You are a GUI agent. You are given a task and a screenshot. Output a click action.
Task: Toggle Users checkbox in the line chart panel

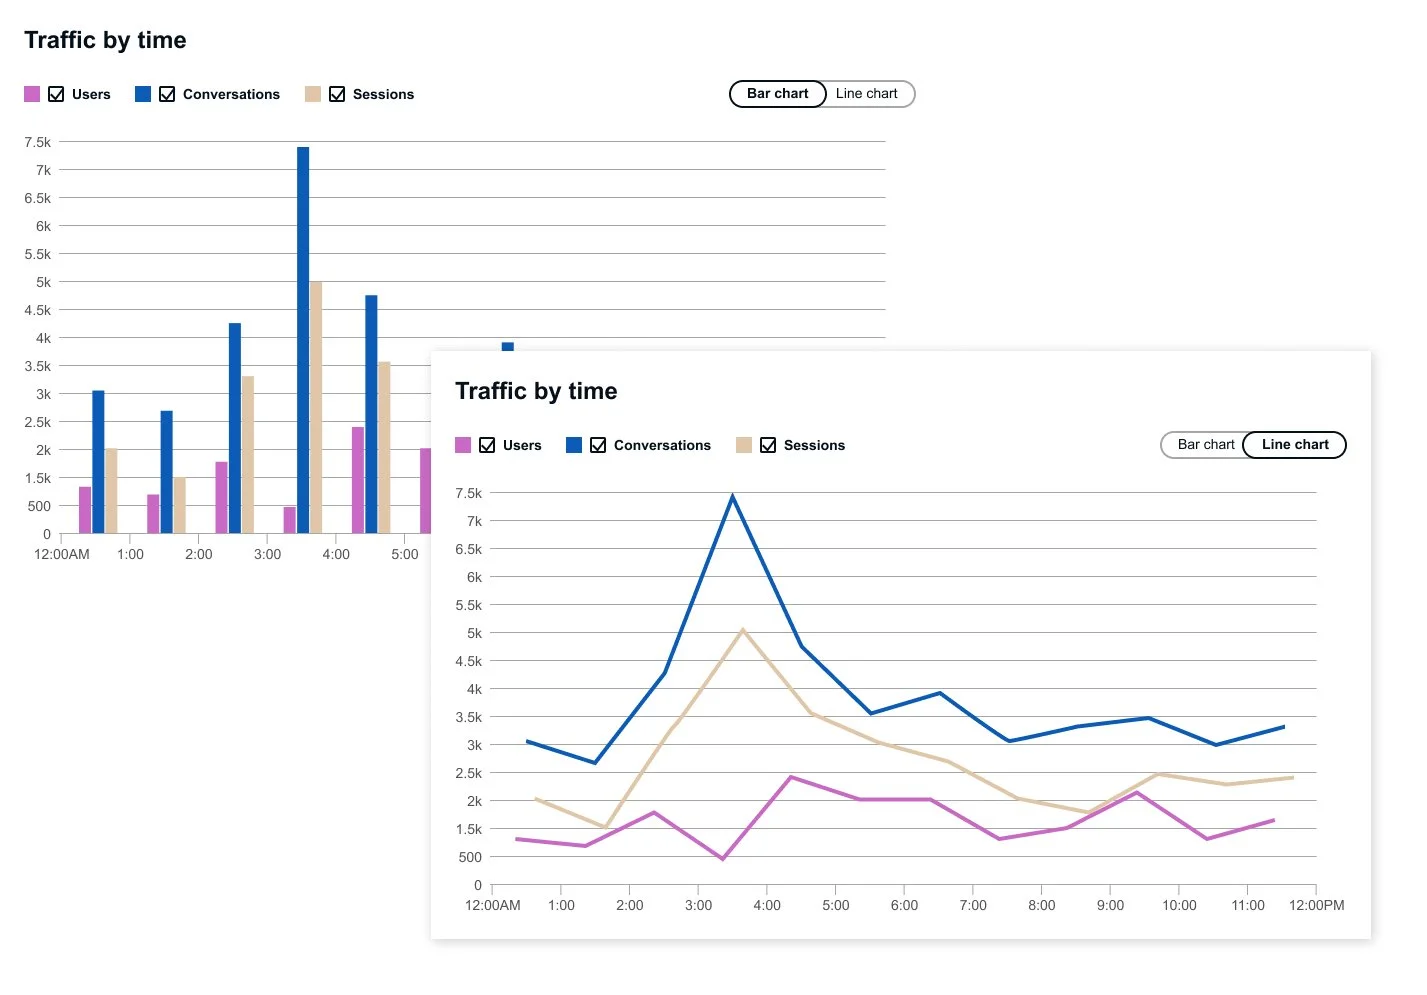(487, 445)
